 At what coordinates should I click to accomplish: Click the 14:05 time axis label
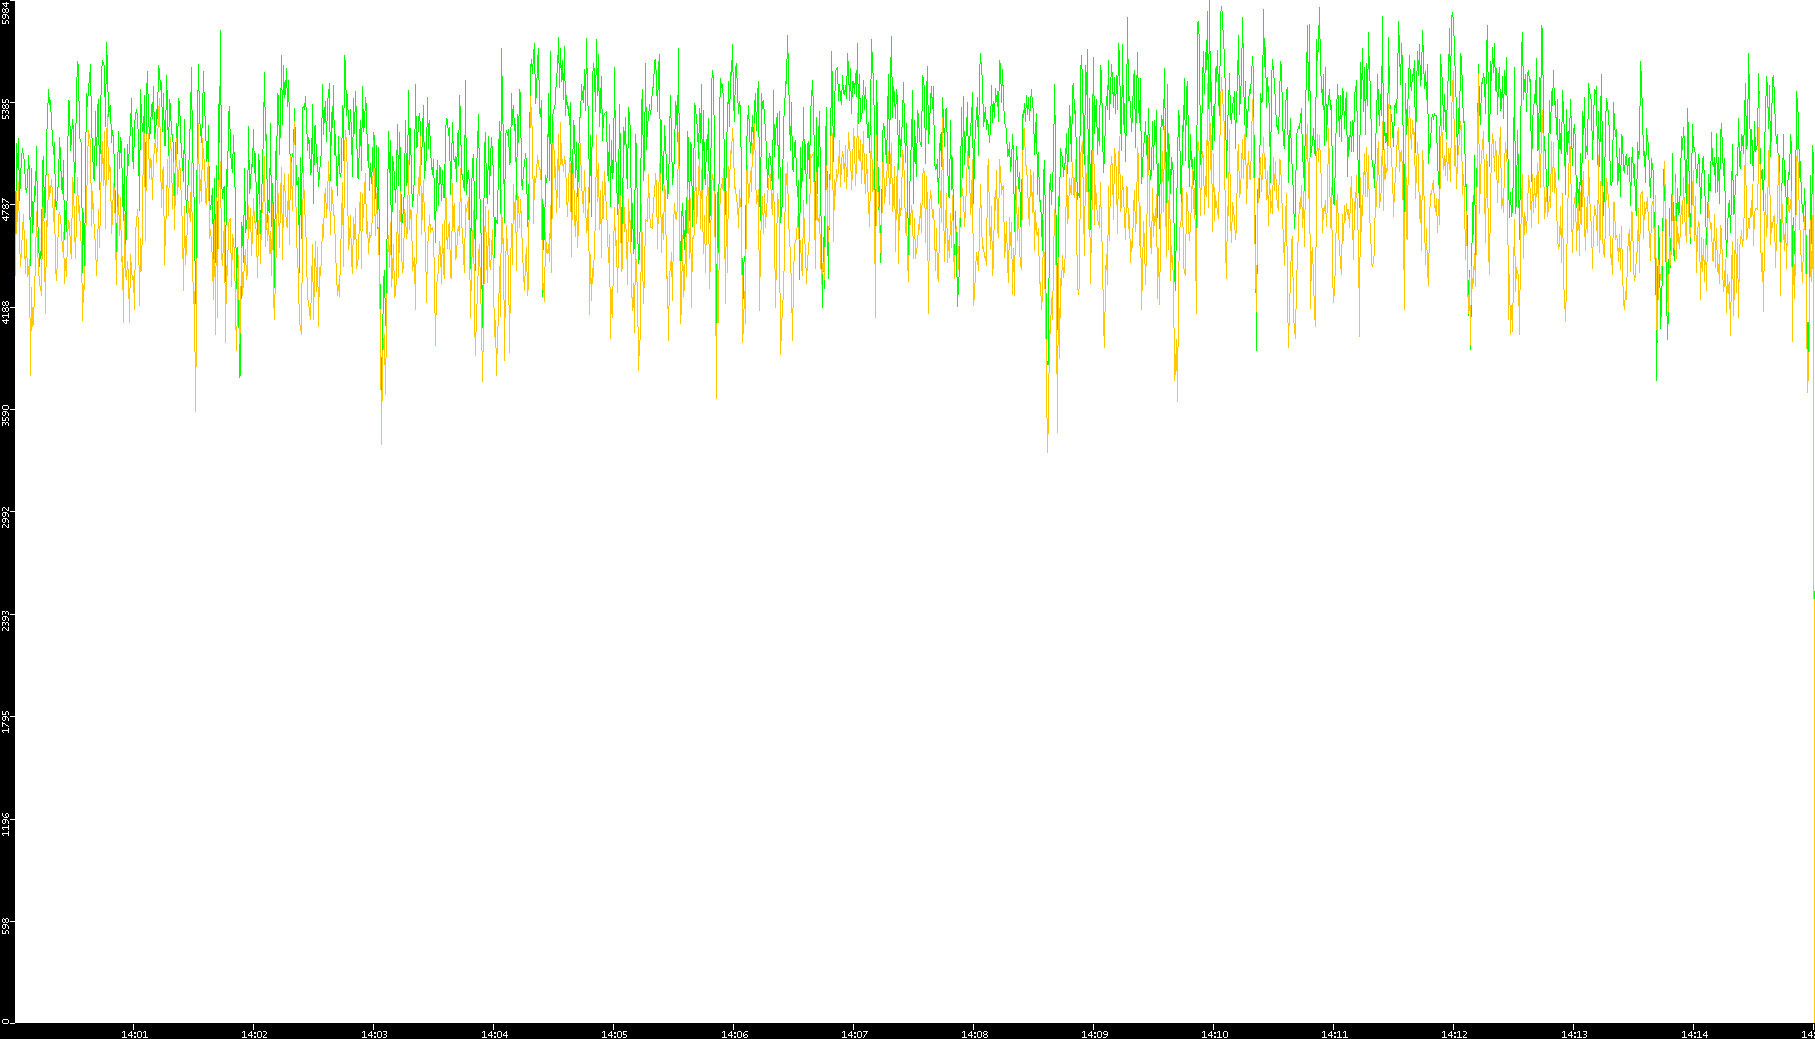point(614,1034)
